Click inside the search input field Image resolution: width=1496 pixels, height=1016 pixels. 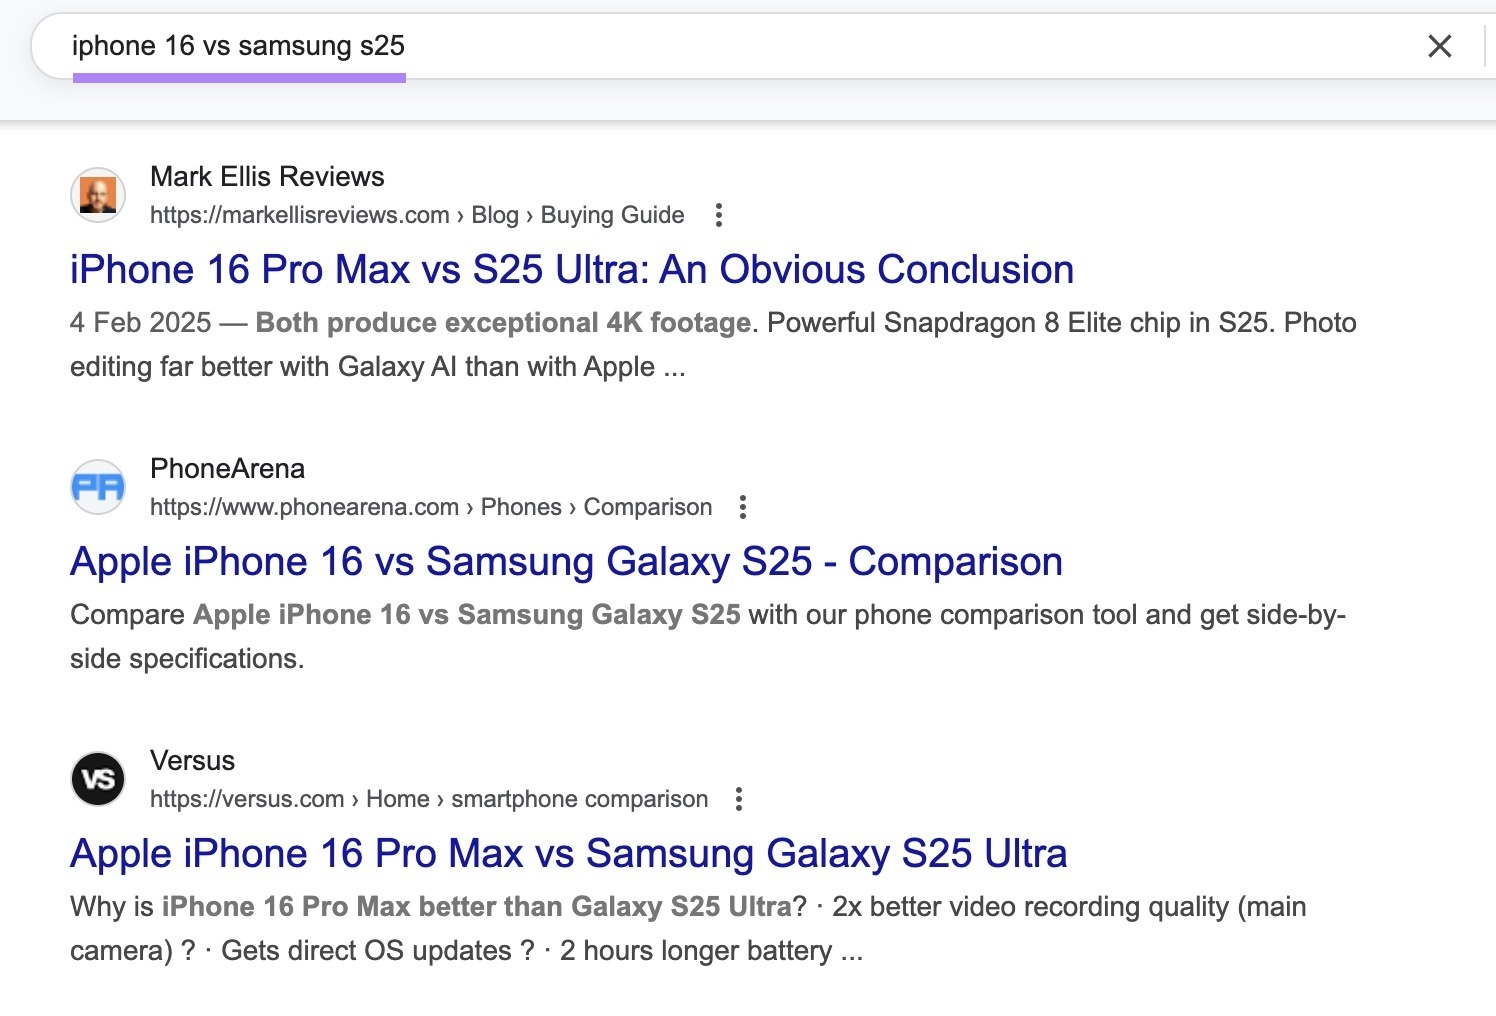[x=600, y=46]
